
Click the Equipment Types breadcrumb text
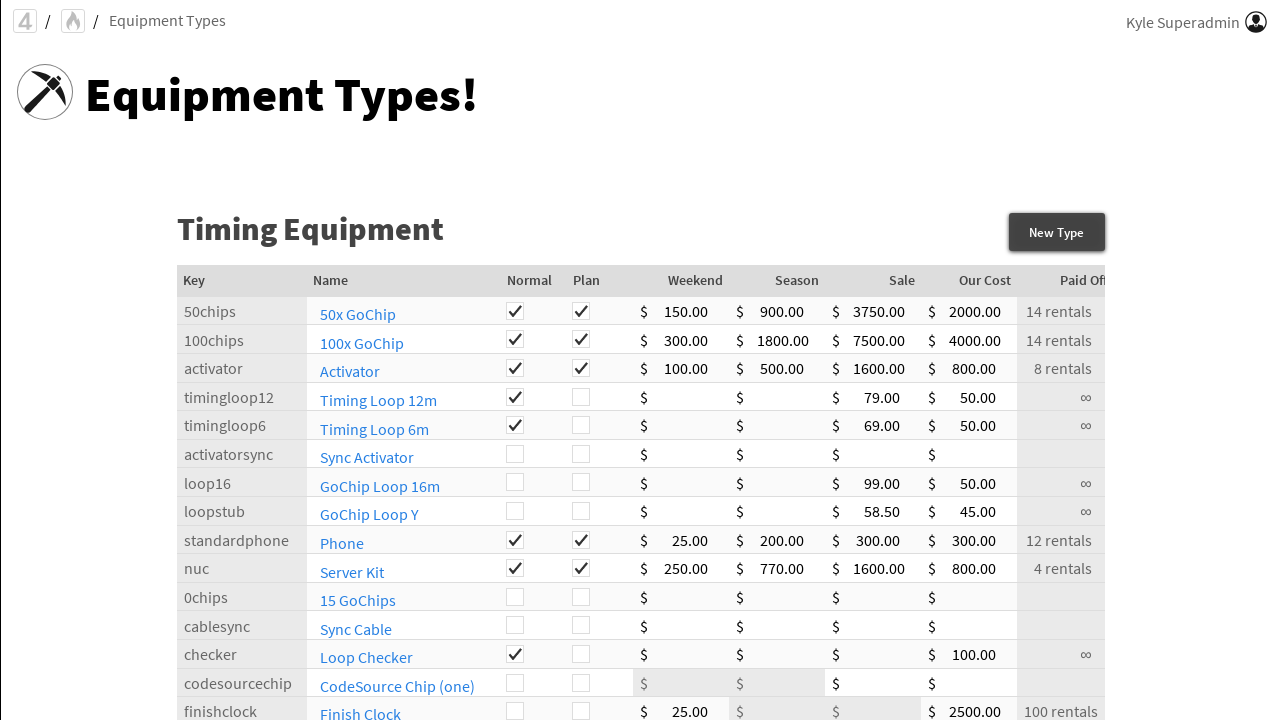click(x=167, y=21)
